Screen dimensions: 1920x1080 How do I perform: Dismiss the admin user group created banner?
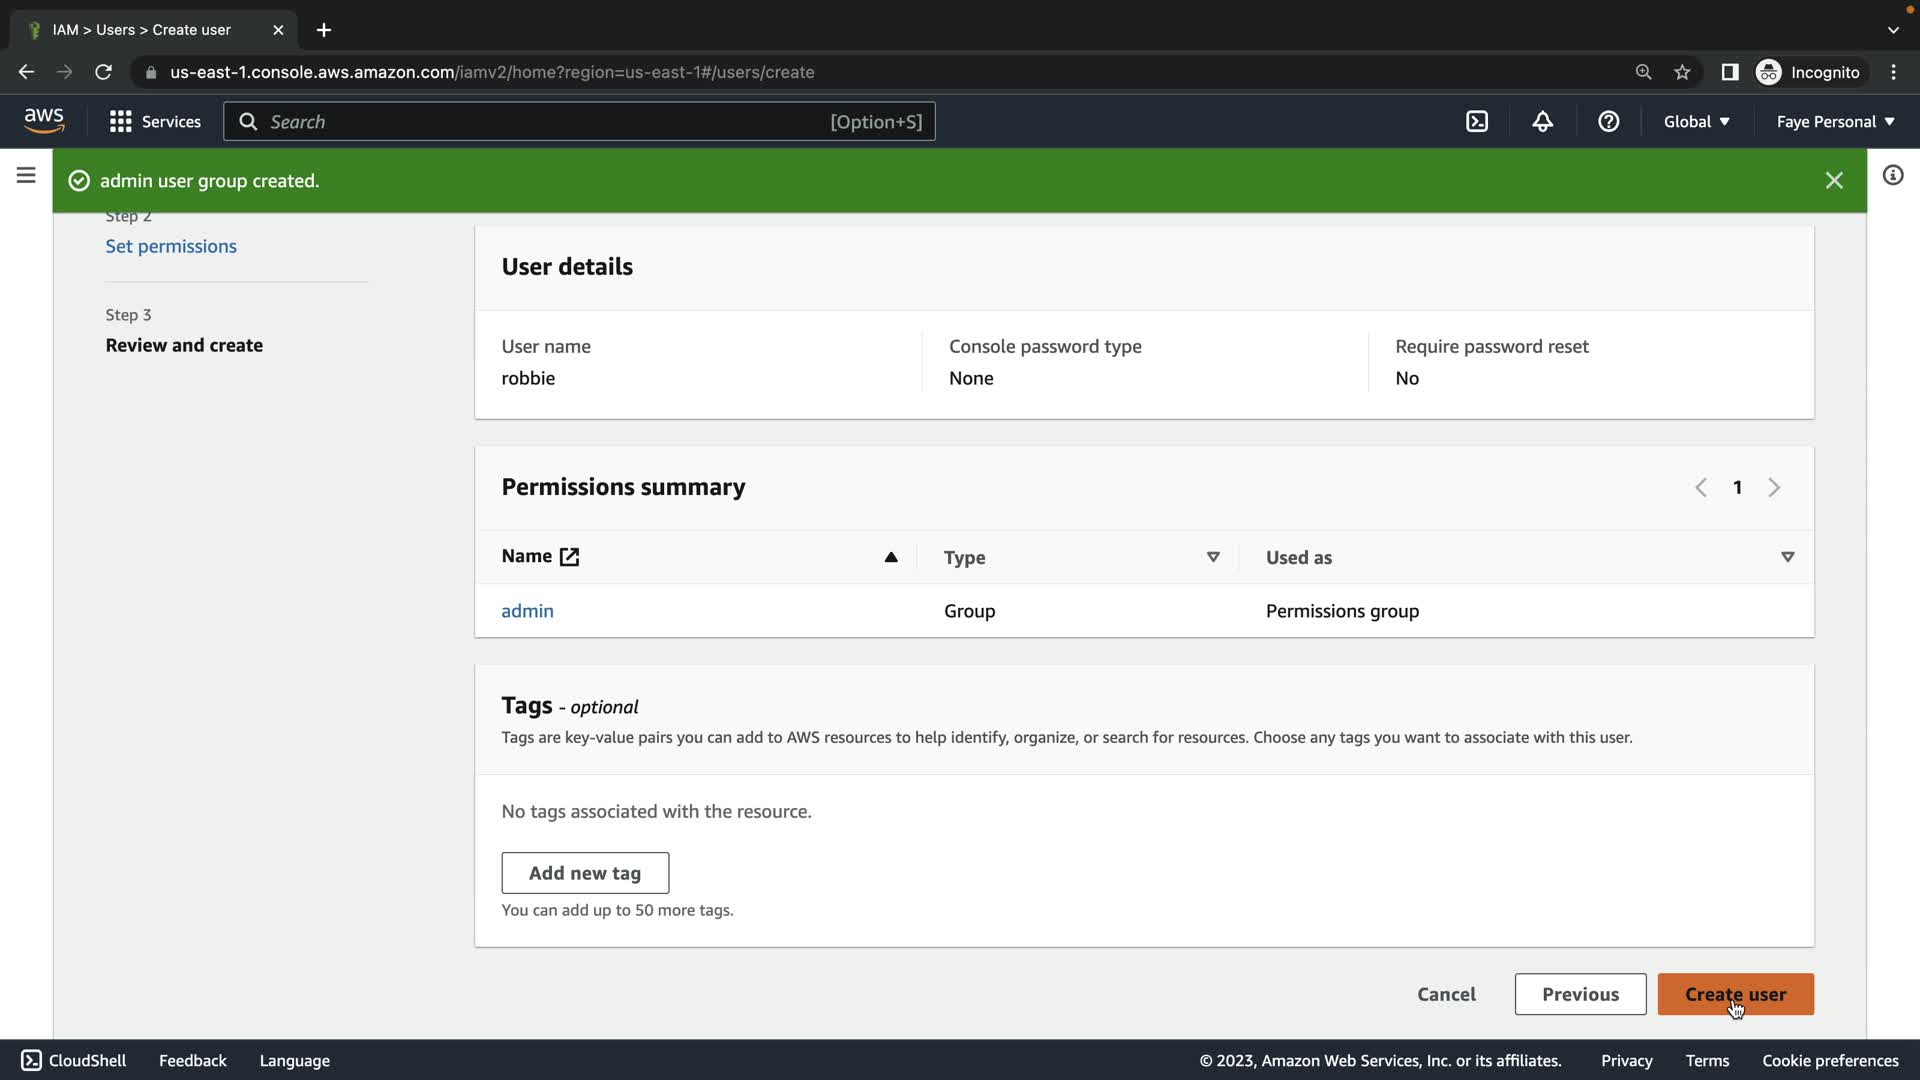tap(1833, 181)
